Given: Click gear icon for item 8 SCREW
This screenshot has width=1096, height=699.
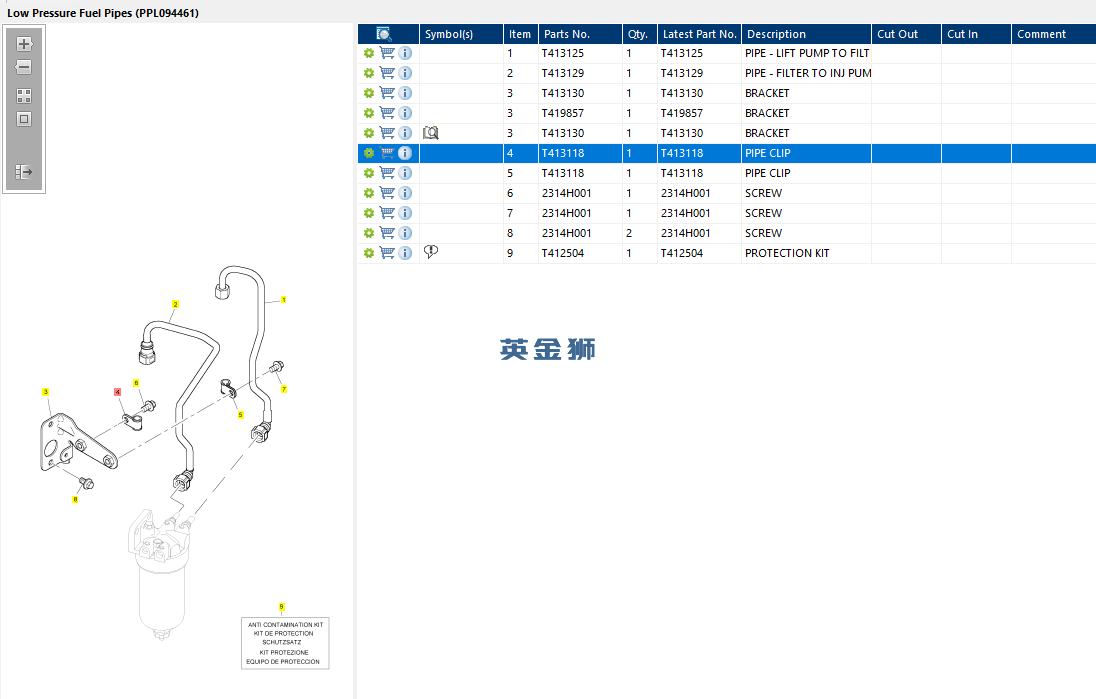Looking at the screenshot, I should pos(368,233).
